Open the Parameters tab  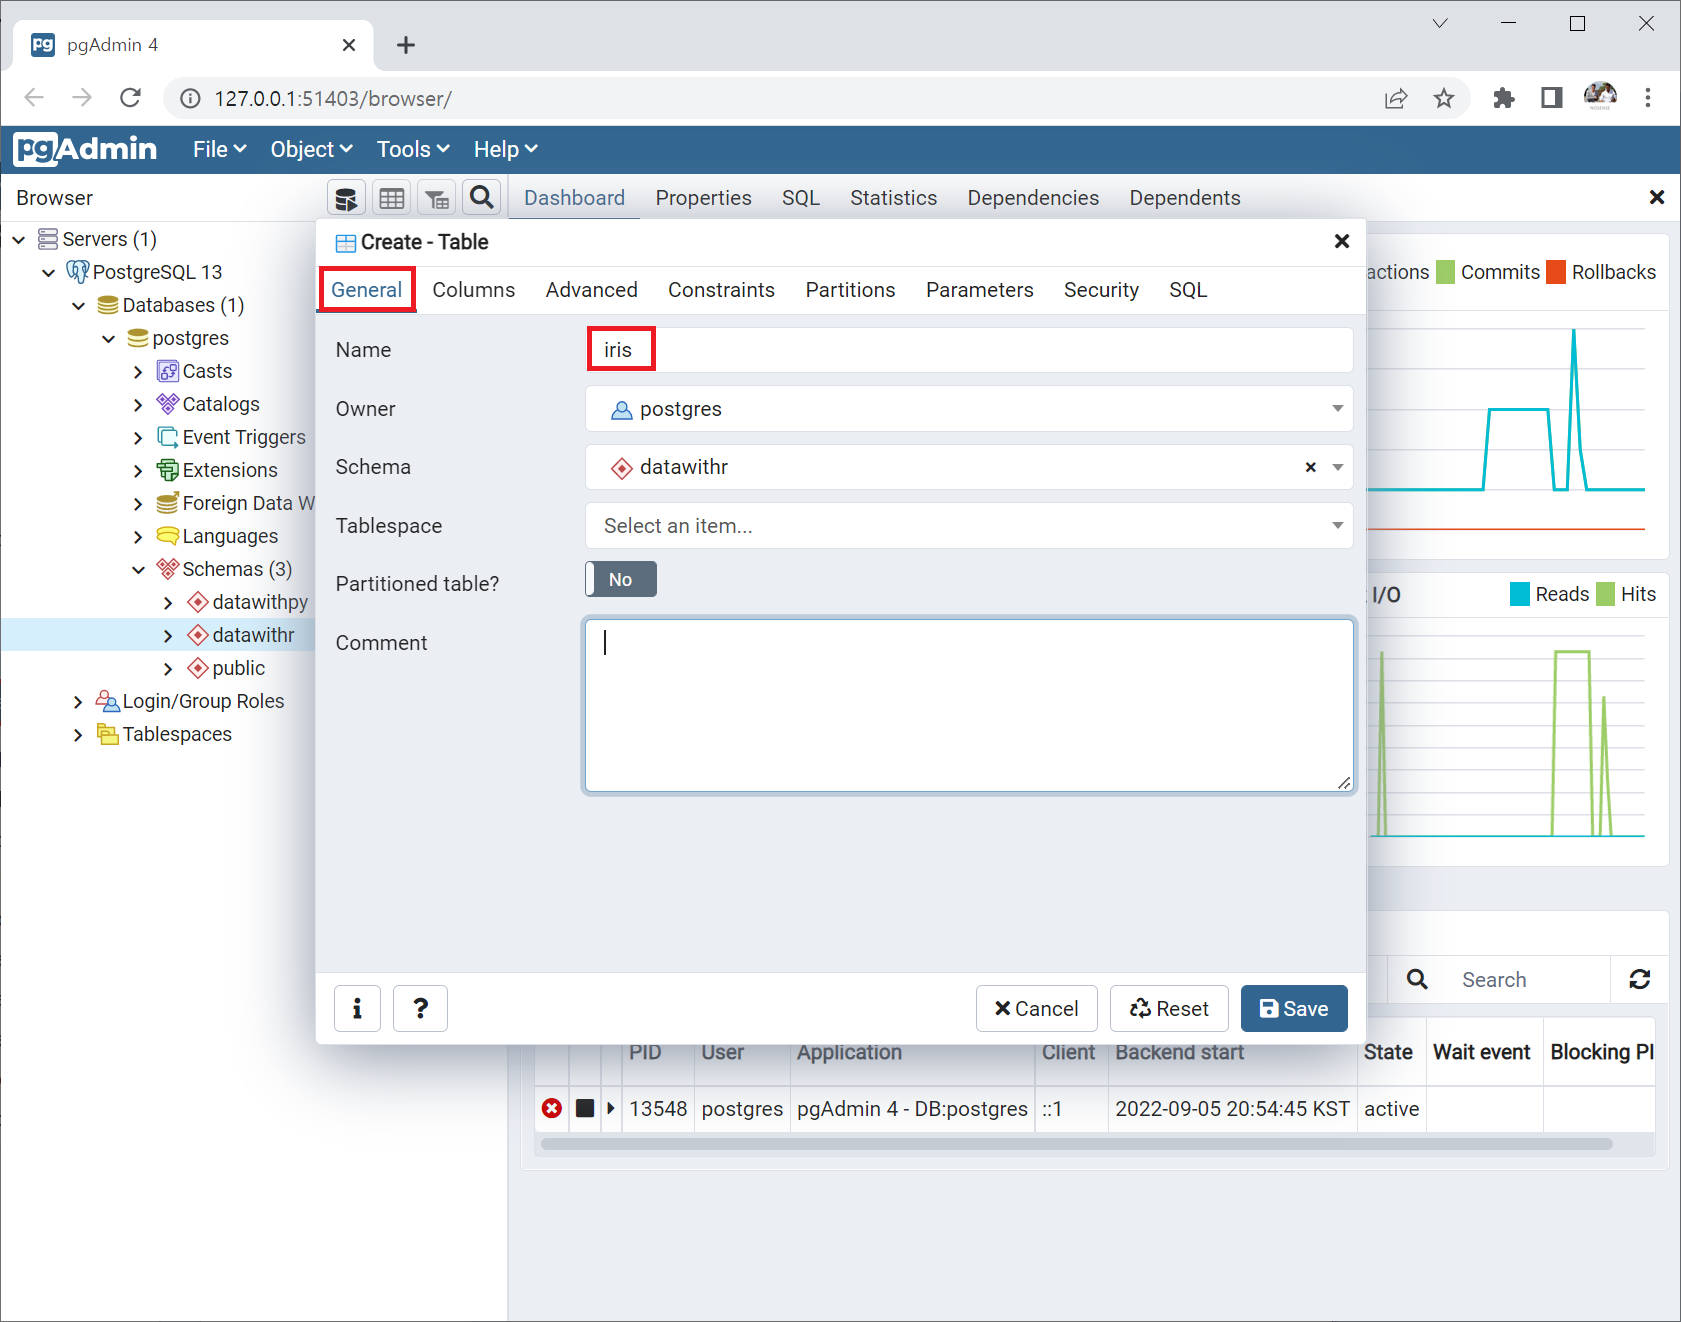pyautogui.click(x=979, y=290)
